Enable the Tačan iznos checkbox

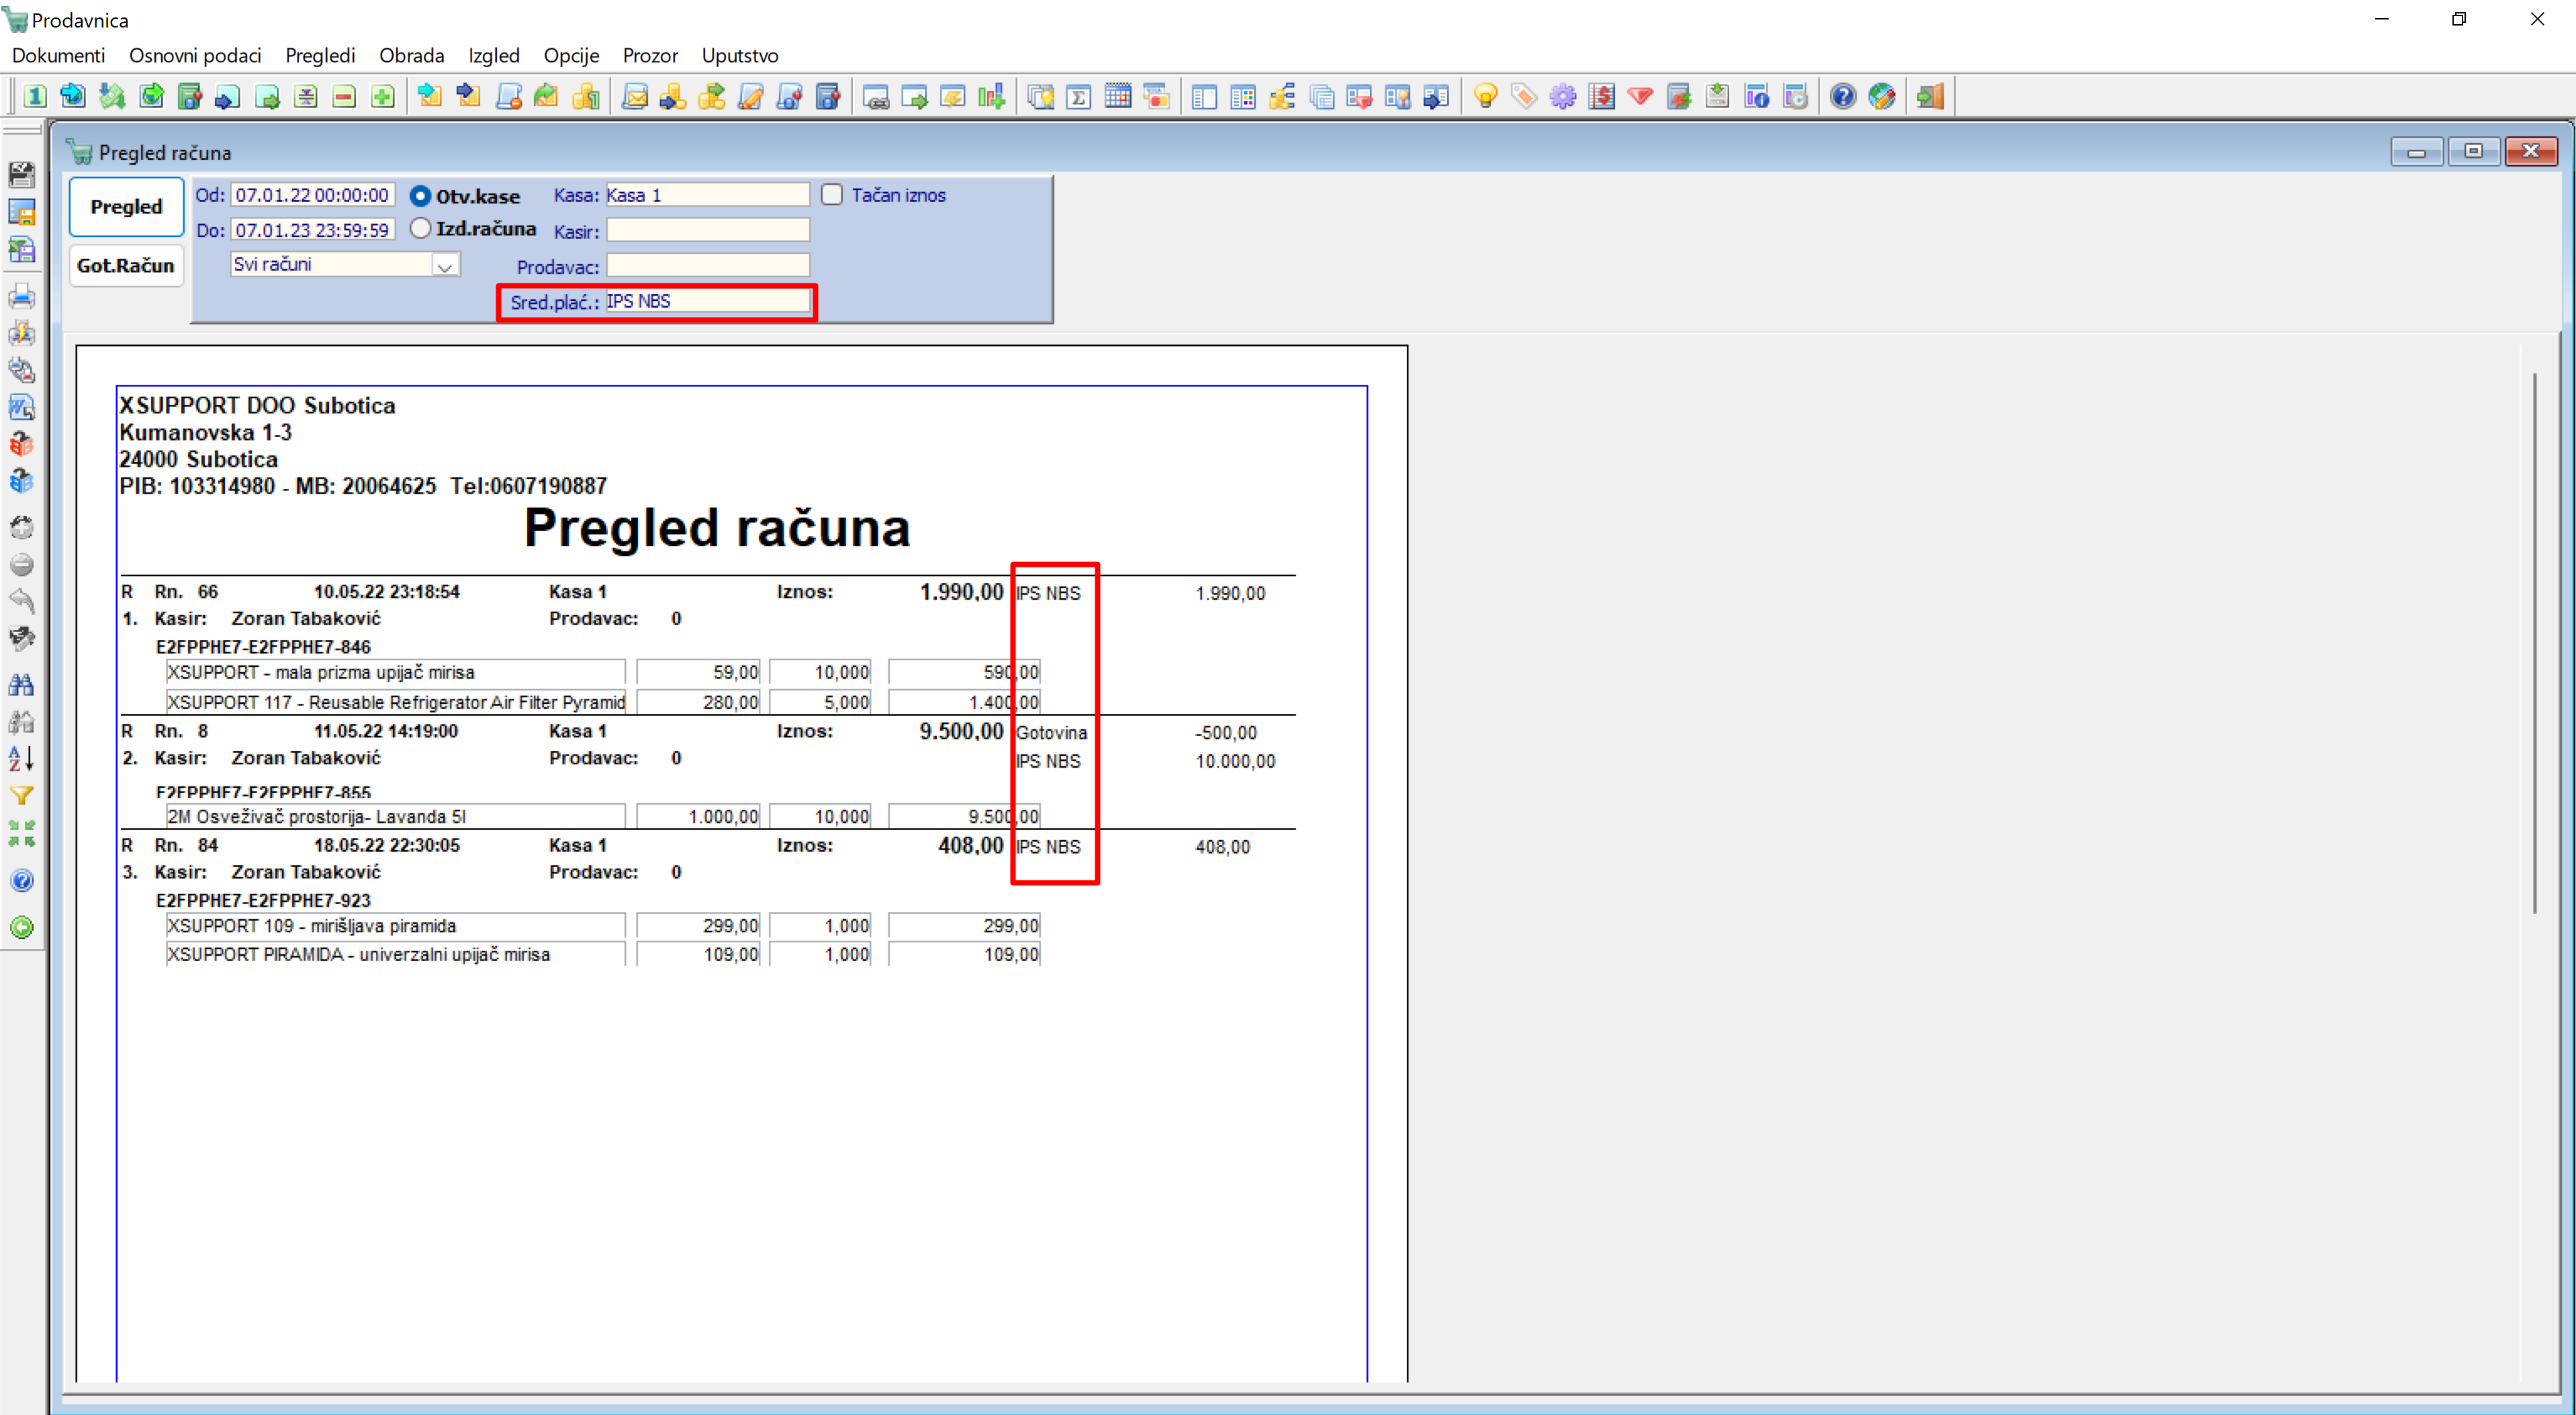click(x=832, y=195)
